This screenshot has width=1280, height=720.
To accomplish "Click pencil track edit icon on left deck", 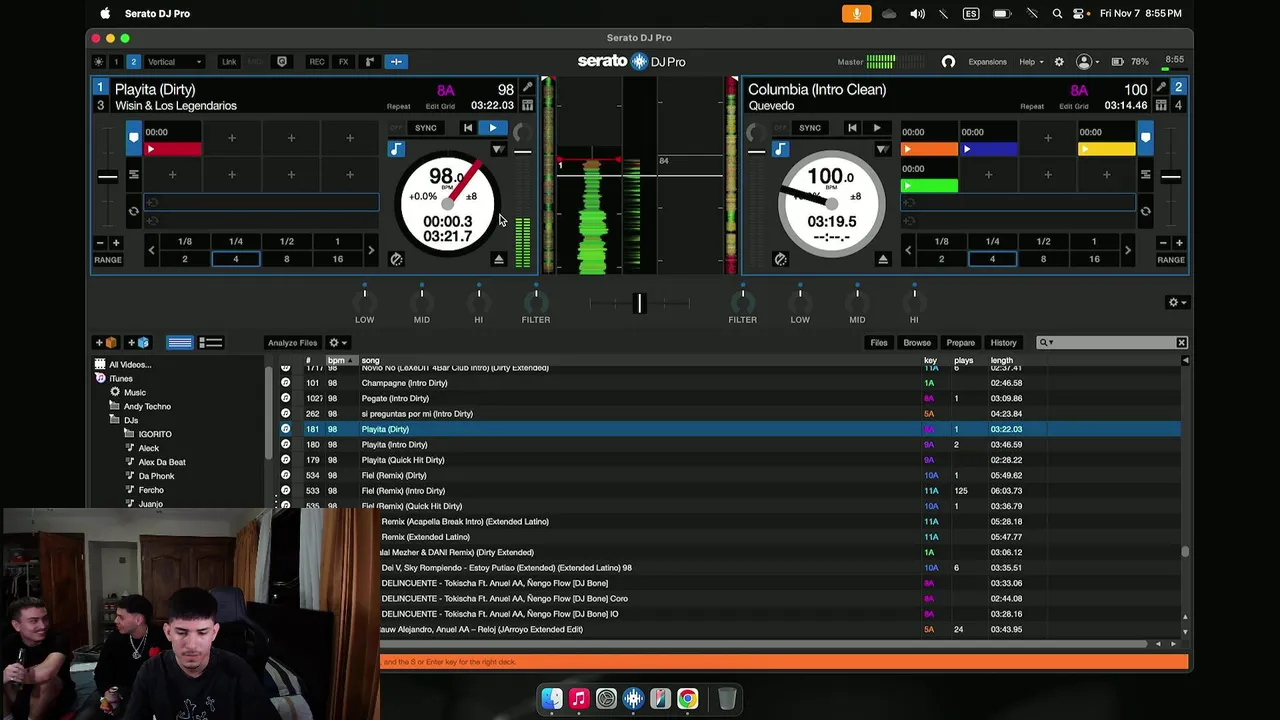I will [x=527, y=87].
